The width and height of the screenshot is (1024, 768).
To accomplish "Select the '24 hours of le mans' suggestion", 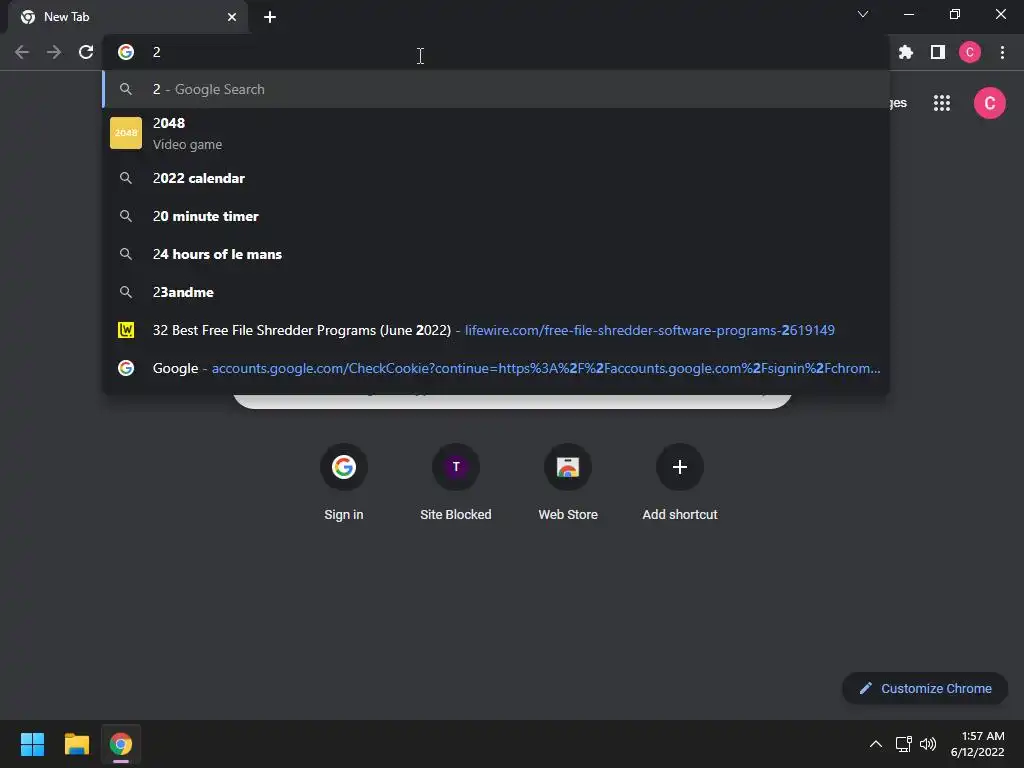I will click(496, 254).
